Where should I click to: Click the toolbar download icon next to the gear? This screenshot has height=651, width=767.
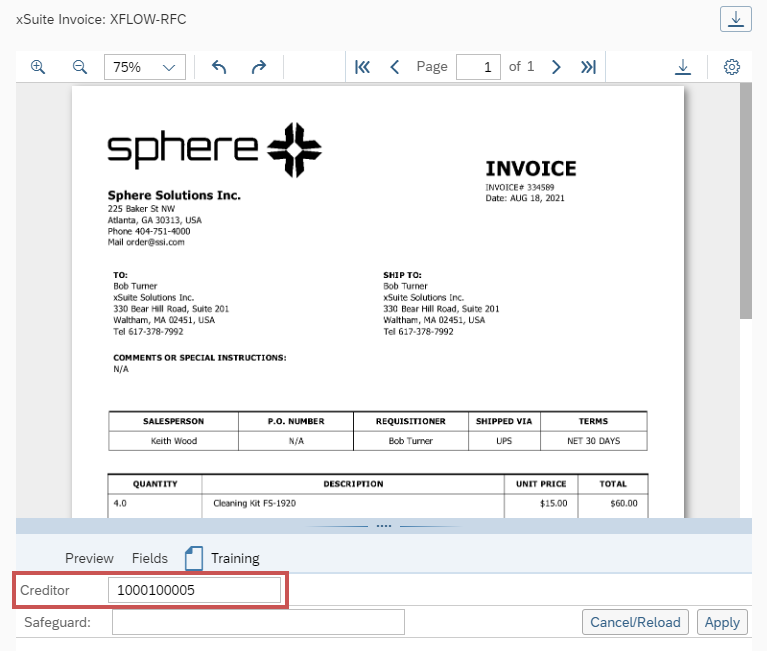pyautogui.click(x=683, y=67)
